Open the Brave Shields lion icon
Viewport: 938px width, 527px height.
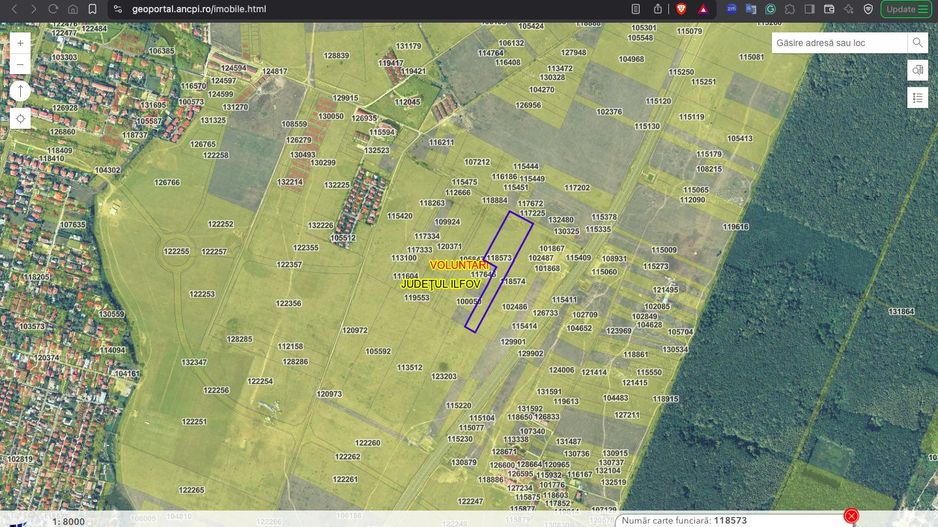click(681, 9)
